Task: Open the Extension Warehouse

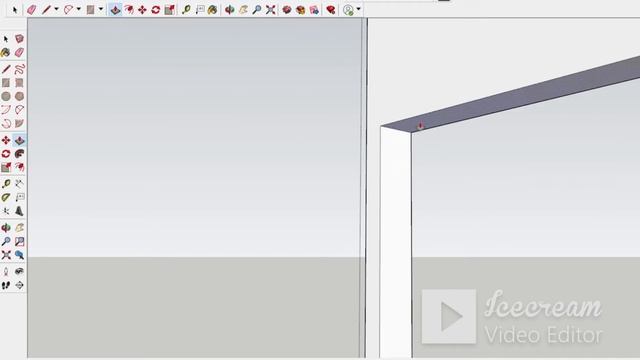Action: [x=301, y=9]
